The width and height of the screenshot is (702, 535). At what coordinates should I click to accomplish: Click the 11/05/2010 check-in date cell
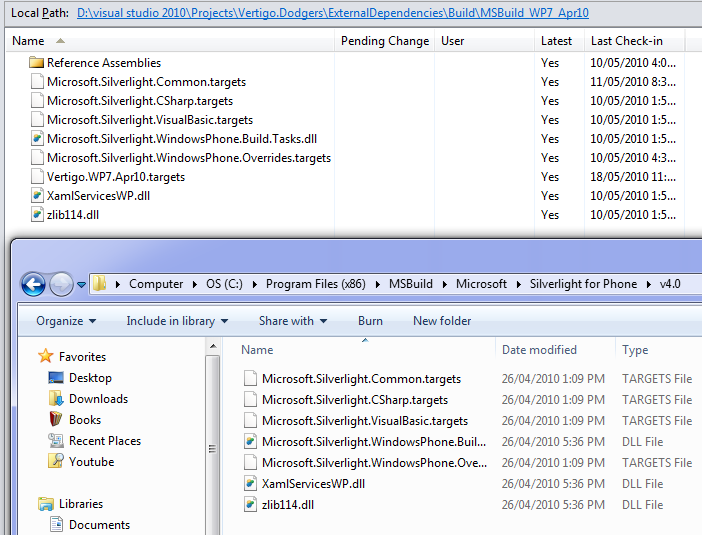click(633, 82)
